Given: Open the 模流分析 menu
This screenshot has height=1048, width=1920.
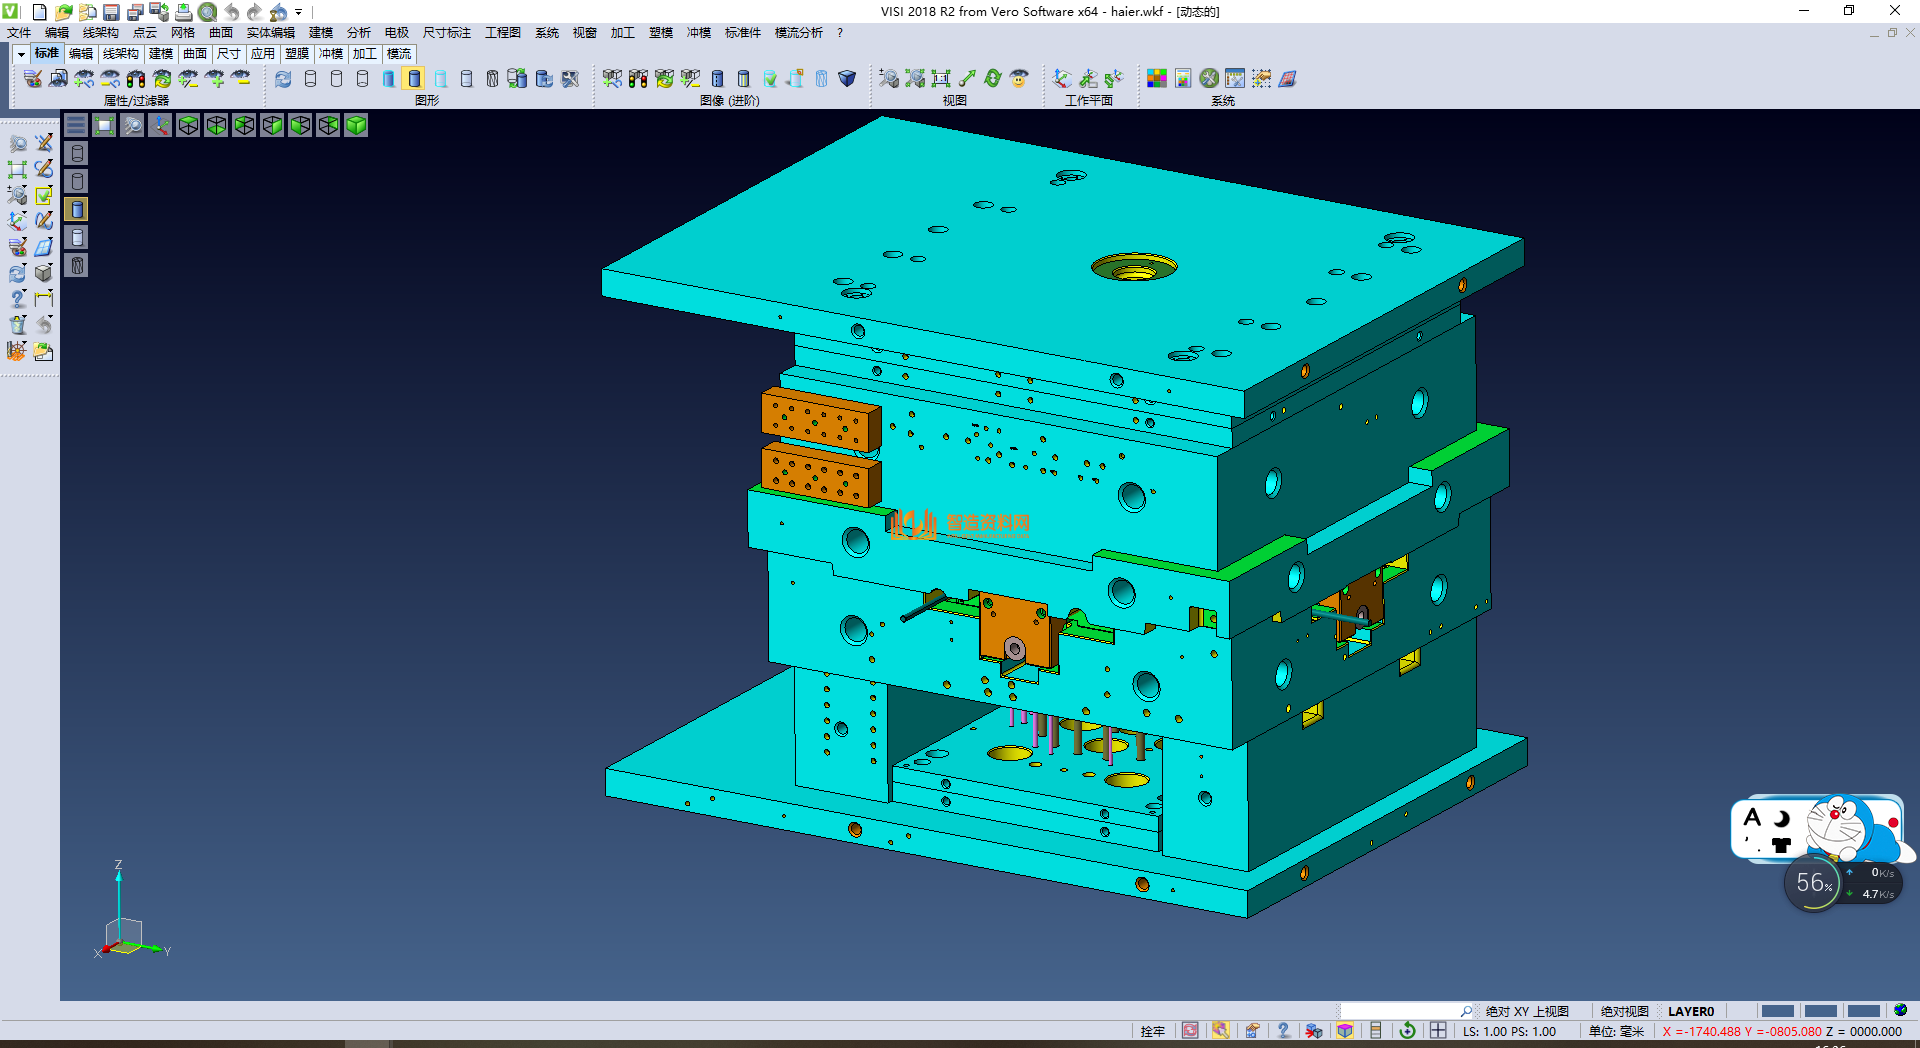Looking at the screenshot, I should click(798, 33).
